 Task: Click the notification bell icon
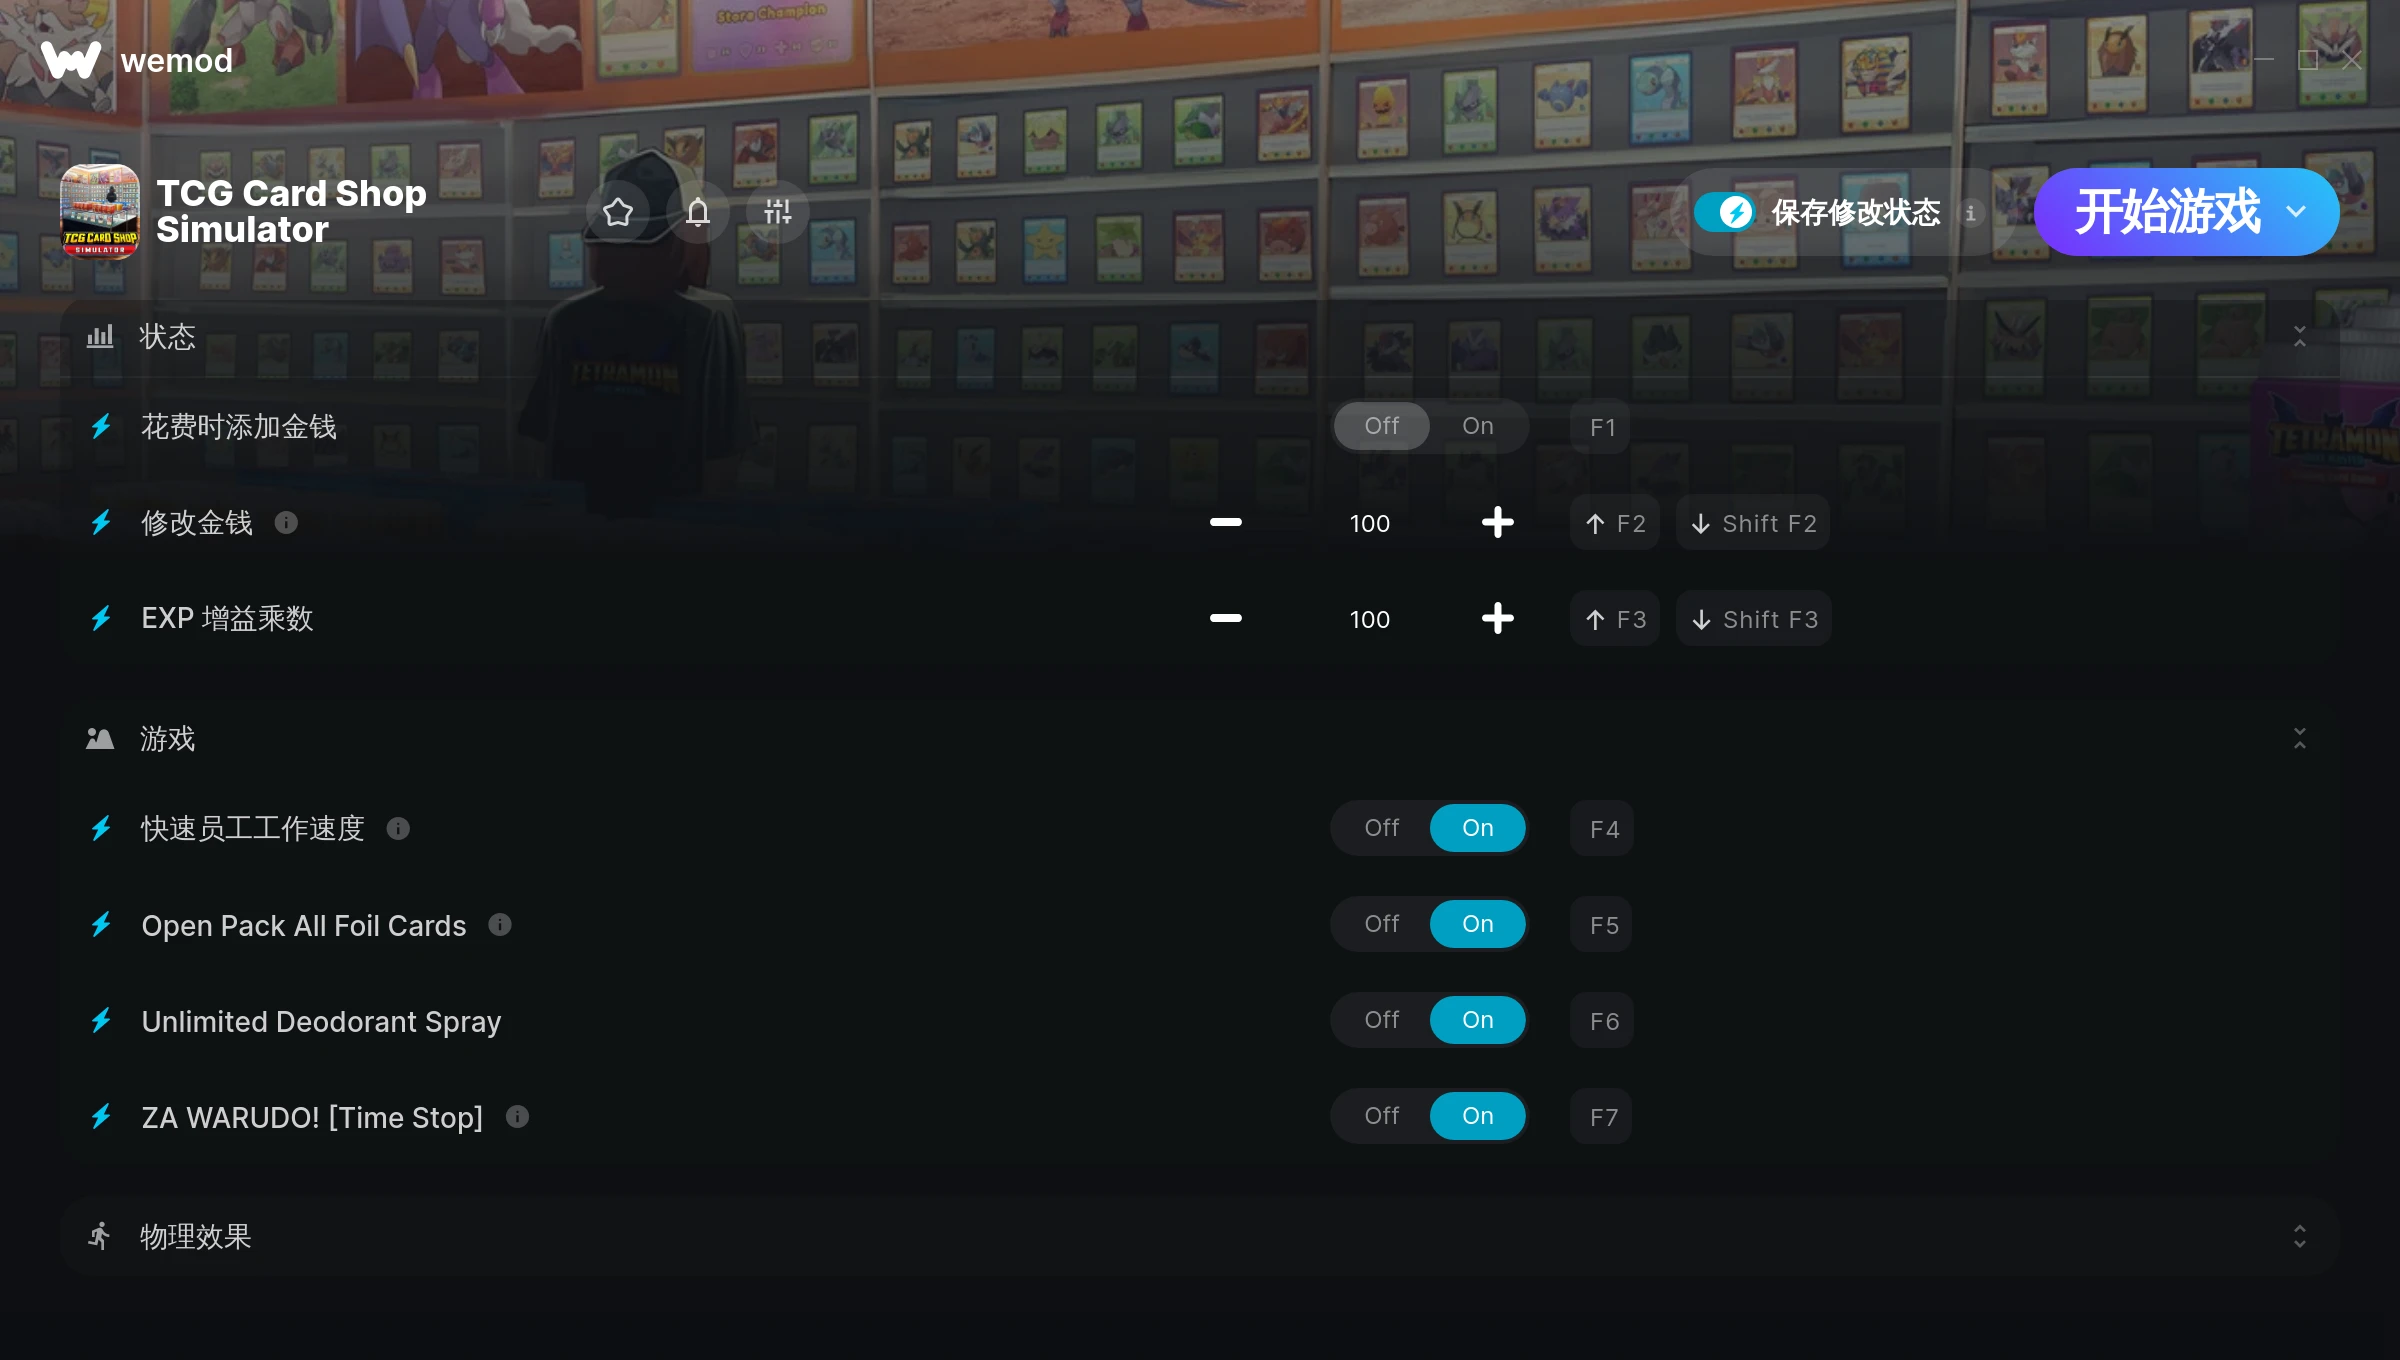click(699, 211)
